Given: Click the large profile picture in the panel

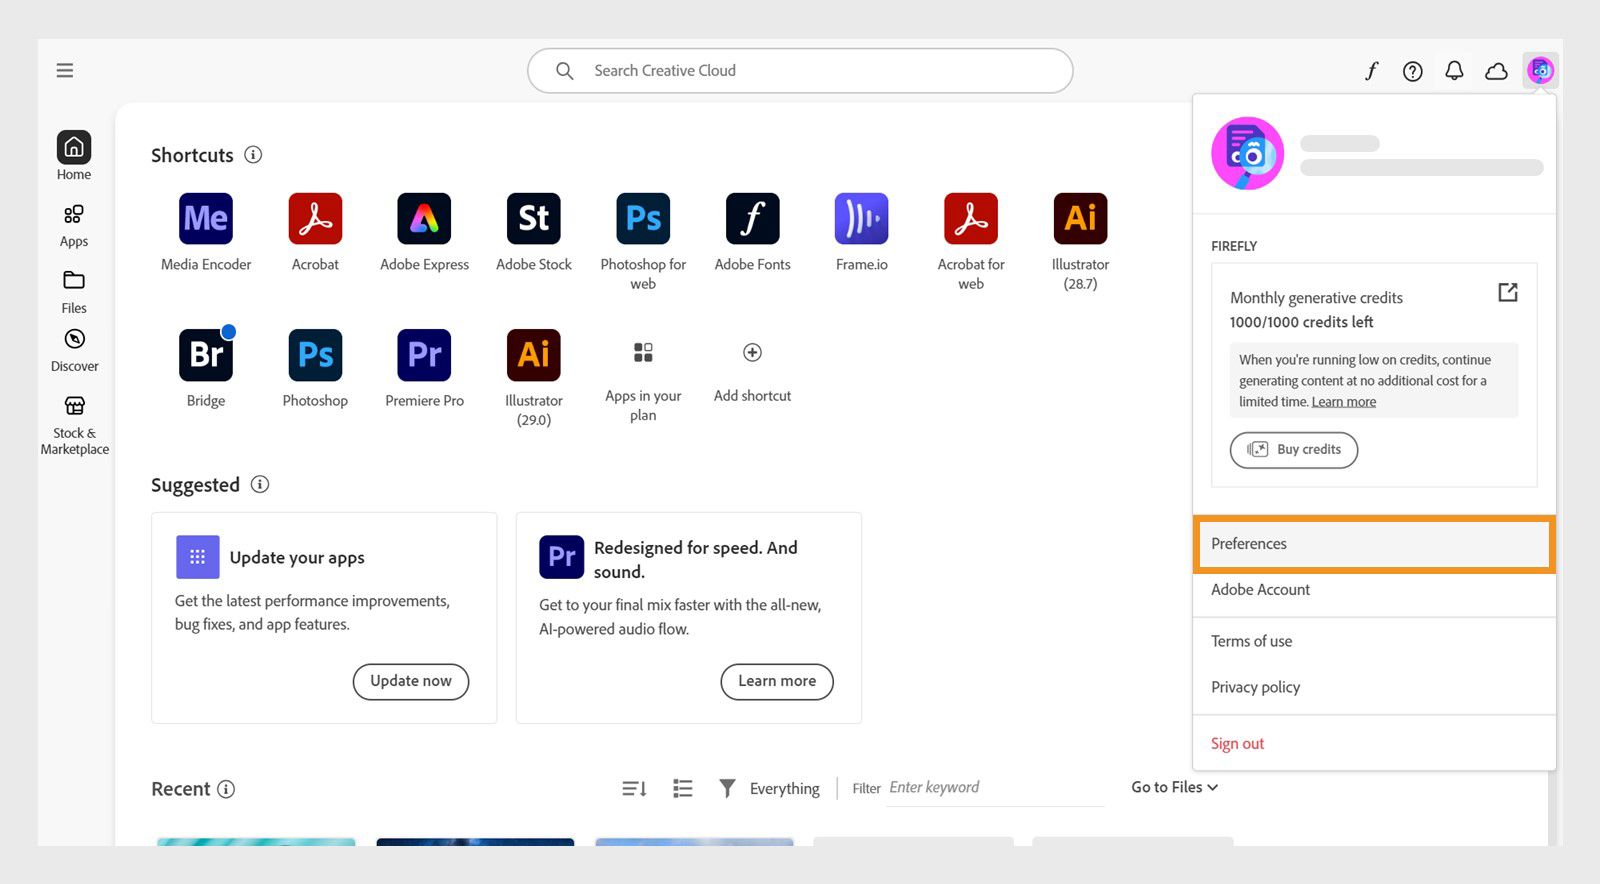Looking at the screenshot, I should pyautogui.click(x=1247, y=153).
